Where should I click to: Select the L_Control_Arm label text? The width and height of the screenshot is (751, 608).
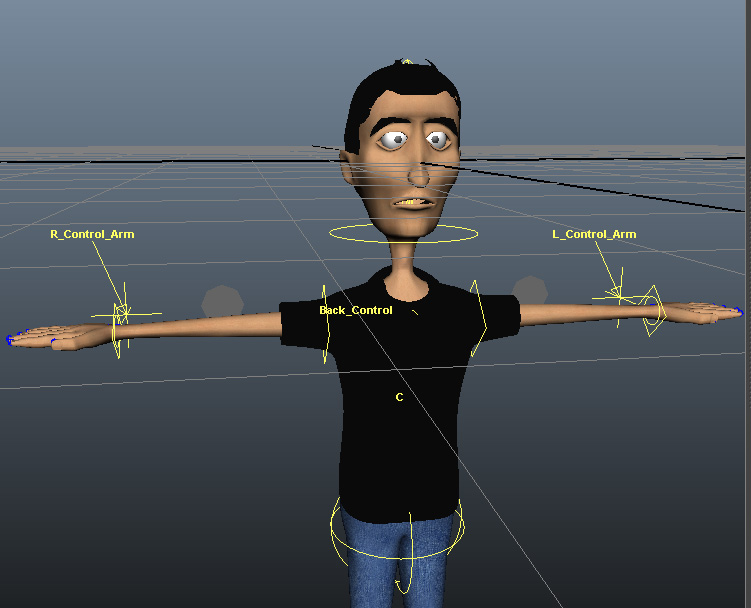[594, 234]
